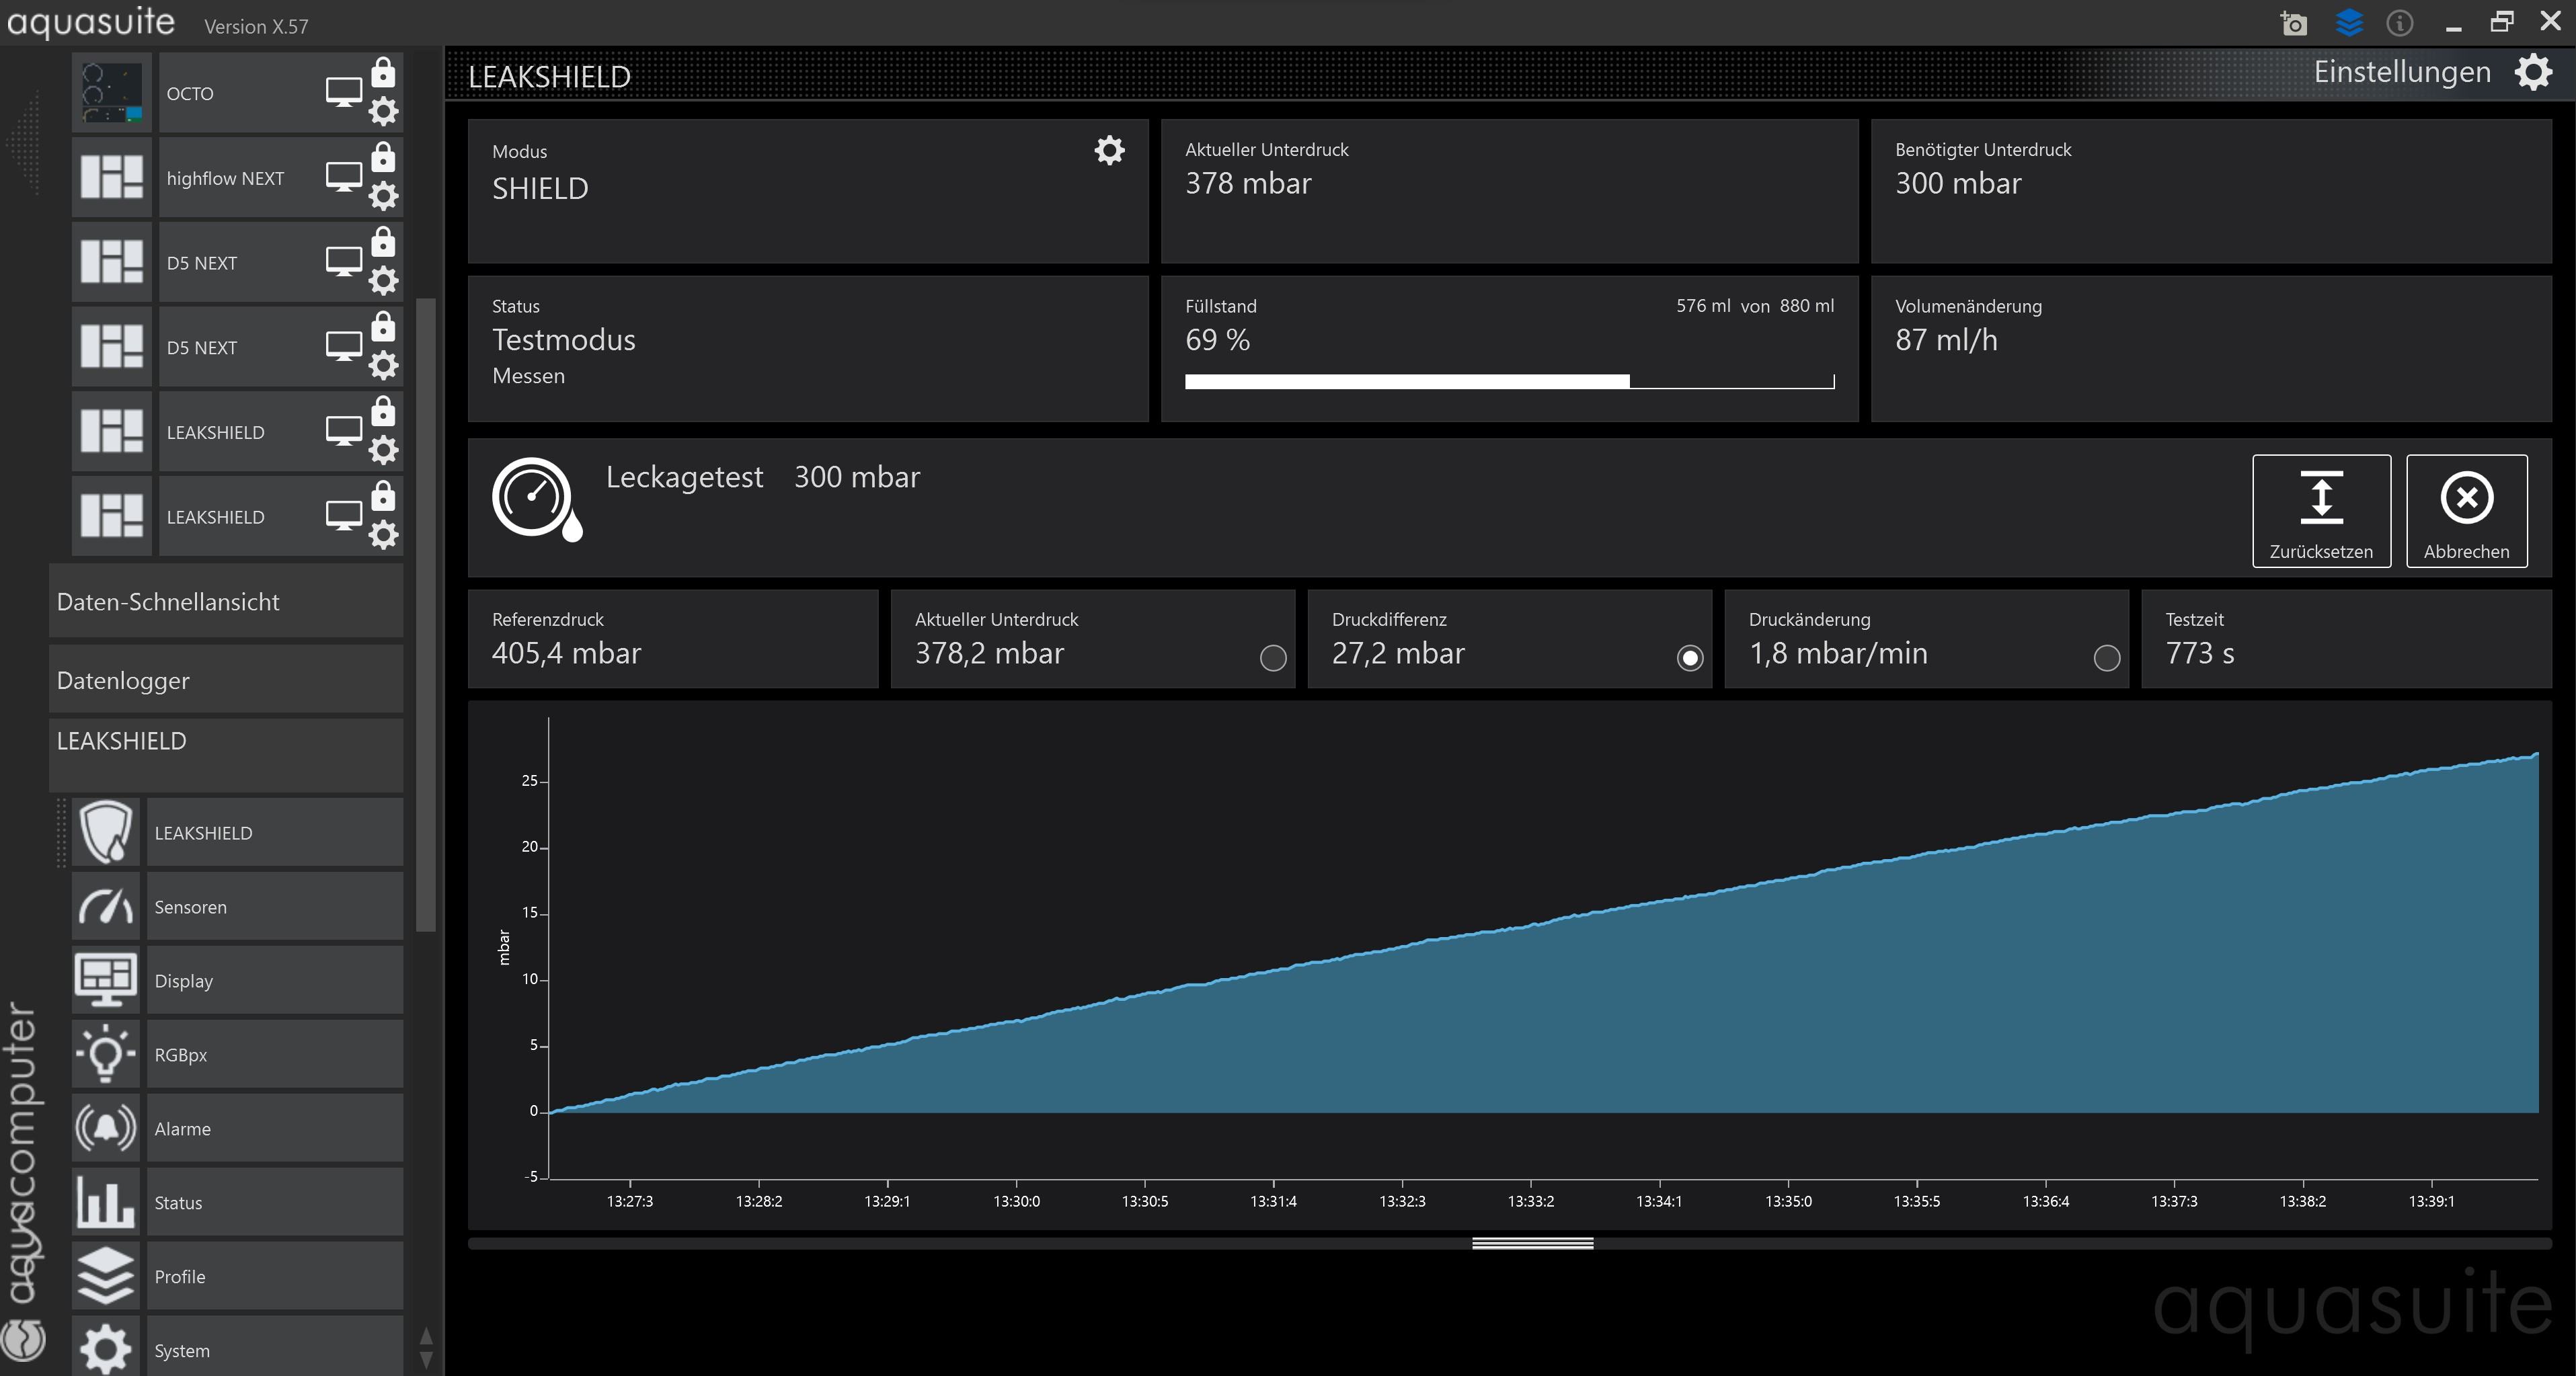Click the Status bar chart icon
Screen dimensions: 2576x1376
pos(106,1202)
